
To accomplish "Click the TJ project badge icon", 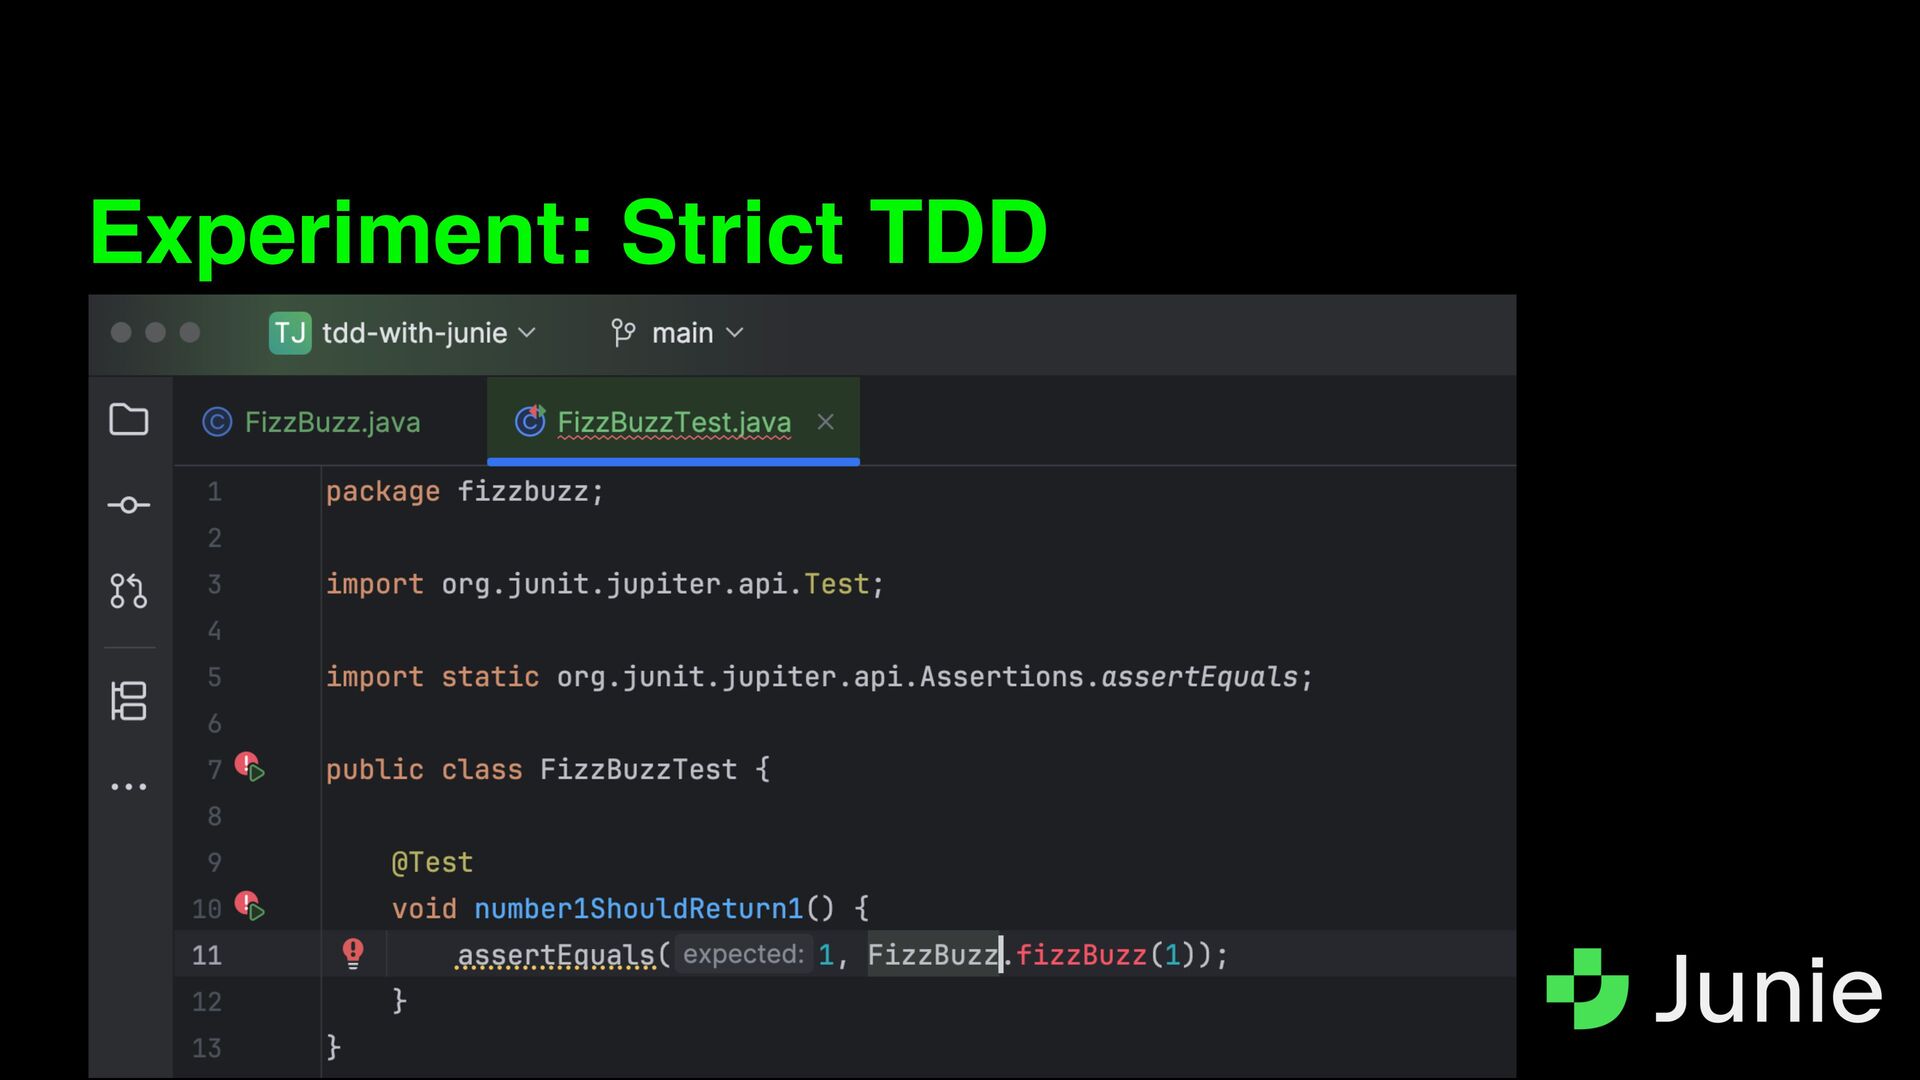I will (290, 333).
